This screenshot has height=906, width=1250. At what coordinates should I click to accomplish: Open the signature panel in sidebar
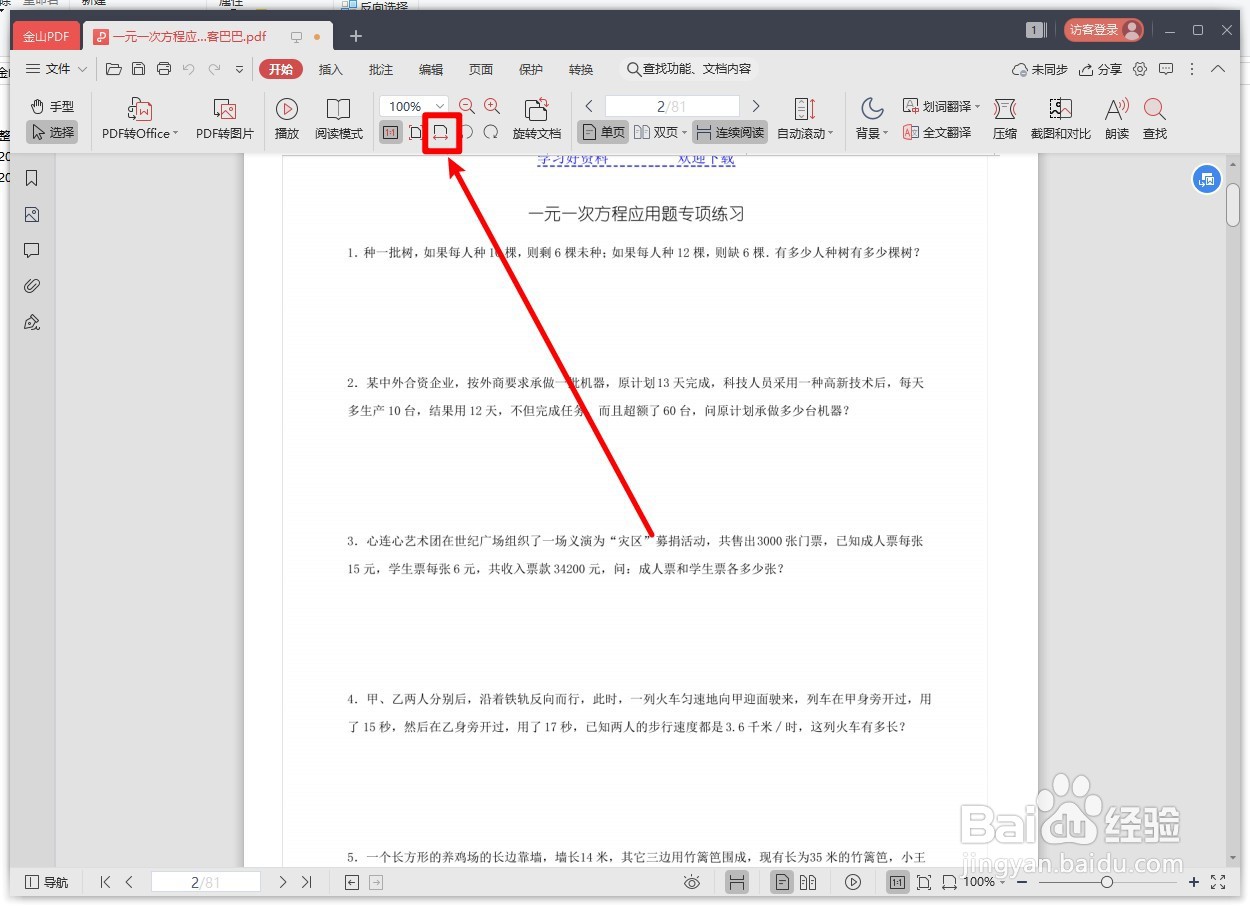[x=32, y=322]
